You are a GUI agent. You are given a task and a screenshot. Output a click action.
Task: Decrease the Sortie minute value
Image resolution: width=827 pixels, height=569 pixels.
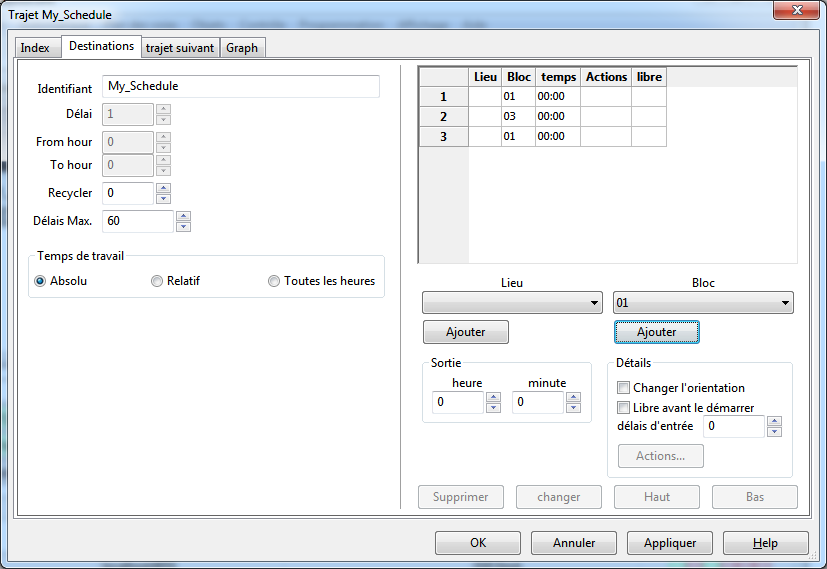click(x=573, y=408)
